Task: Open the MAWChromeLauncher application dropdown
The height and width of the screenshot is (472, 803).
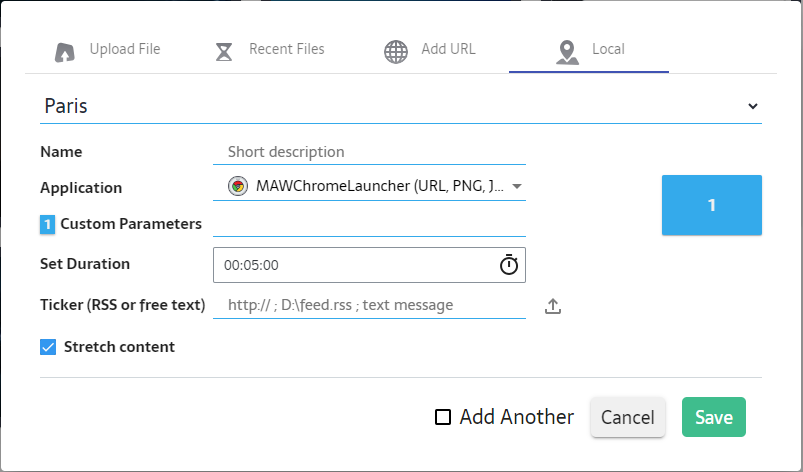Action: (x=517, y=186)
